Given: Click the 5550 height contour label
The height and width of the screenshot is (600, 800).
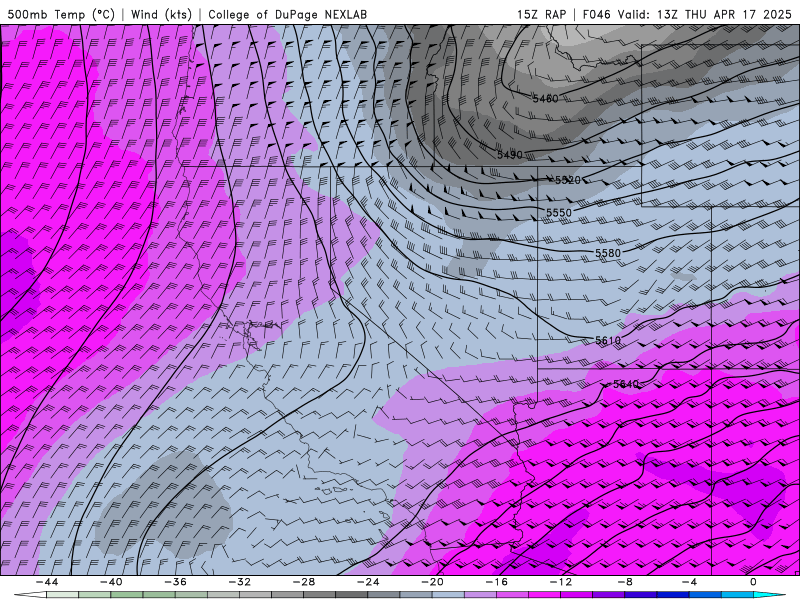Looking at the screenshot, I should [x=559, y=213].
